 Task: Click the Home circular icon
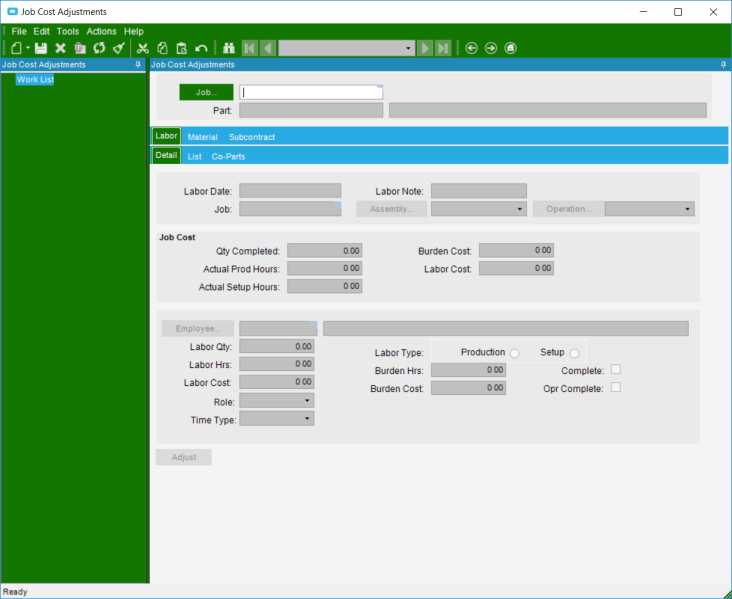[x=510, y=48]
